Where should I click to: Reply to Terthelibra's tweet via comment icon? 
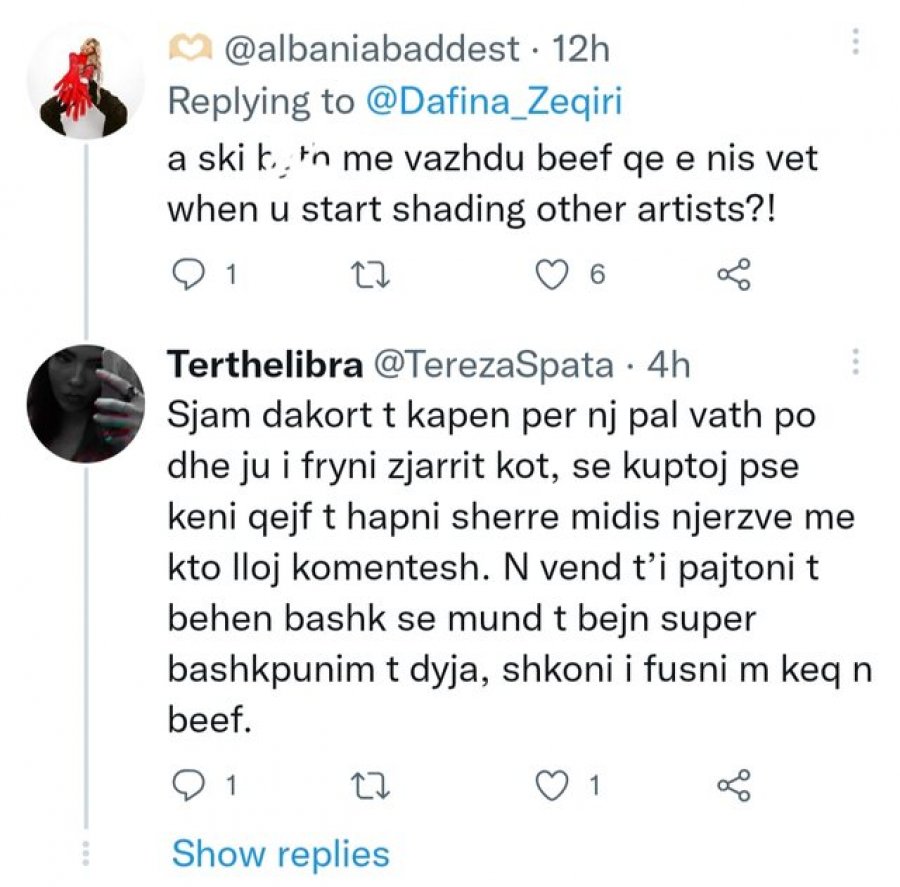coord(188,785)
